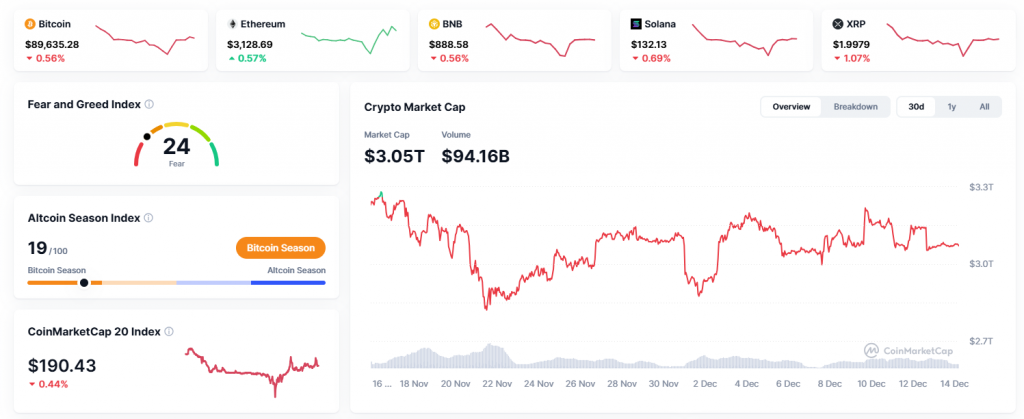Click the Bitcoin coin icon

(x=30, y=23)
